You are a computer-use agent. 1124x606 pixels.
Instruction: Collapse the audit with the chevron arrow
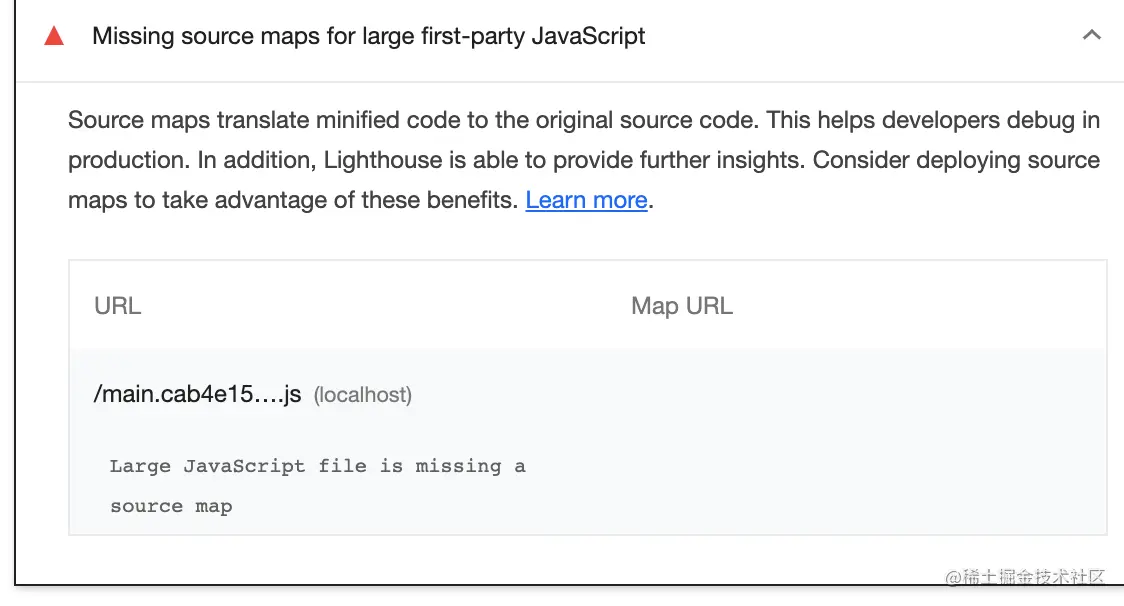click(x=1092, y=36)
